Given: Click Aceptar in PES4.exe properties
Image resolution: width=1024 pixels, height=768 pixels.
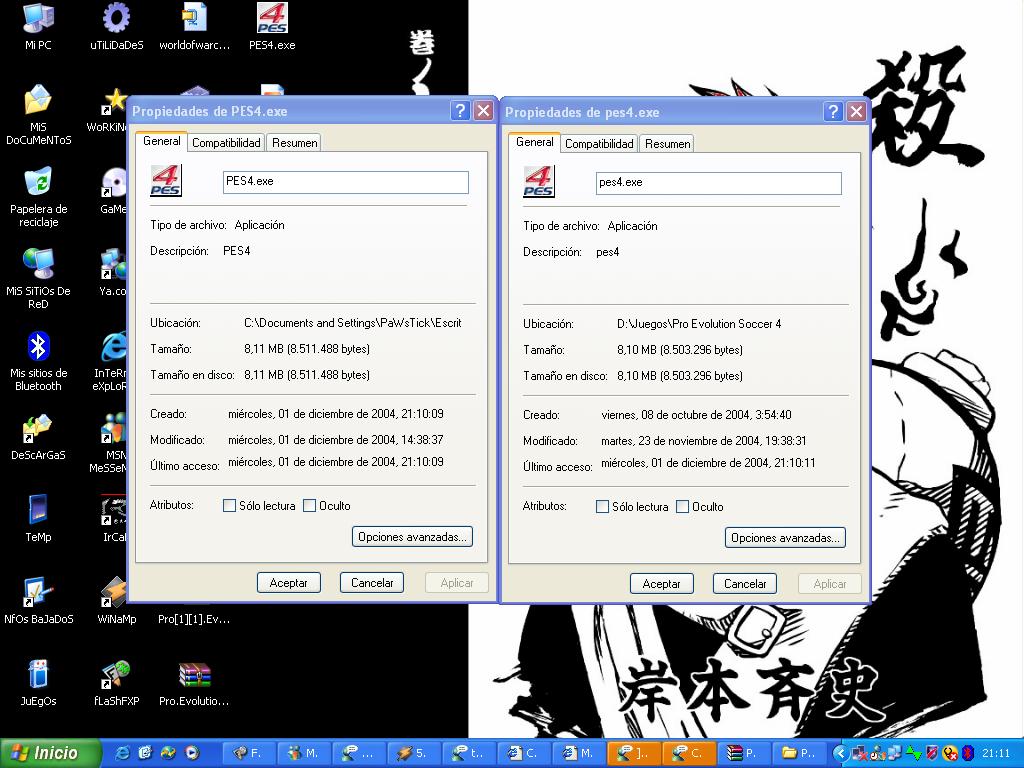Looking at the screenshot, I should (289, 583).
